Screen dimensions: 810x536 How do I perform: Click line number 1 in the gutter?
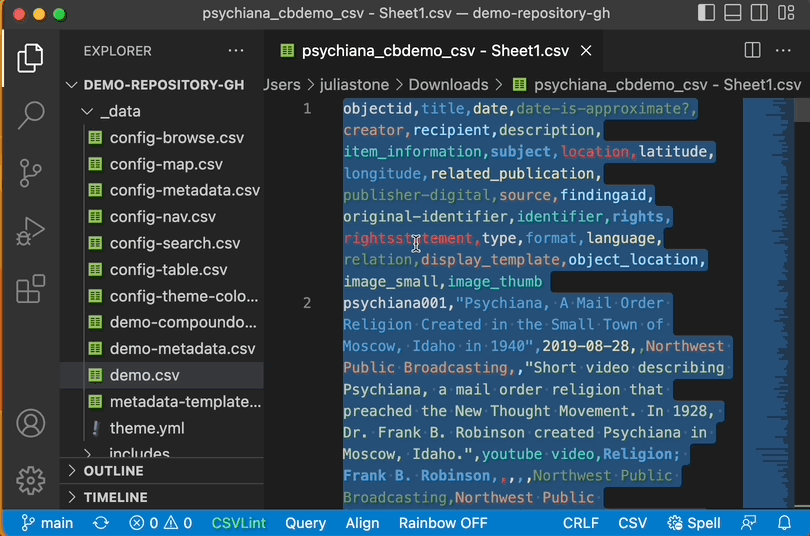click(307, 109)
